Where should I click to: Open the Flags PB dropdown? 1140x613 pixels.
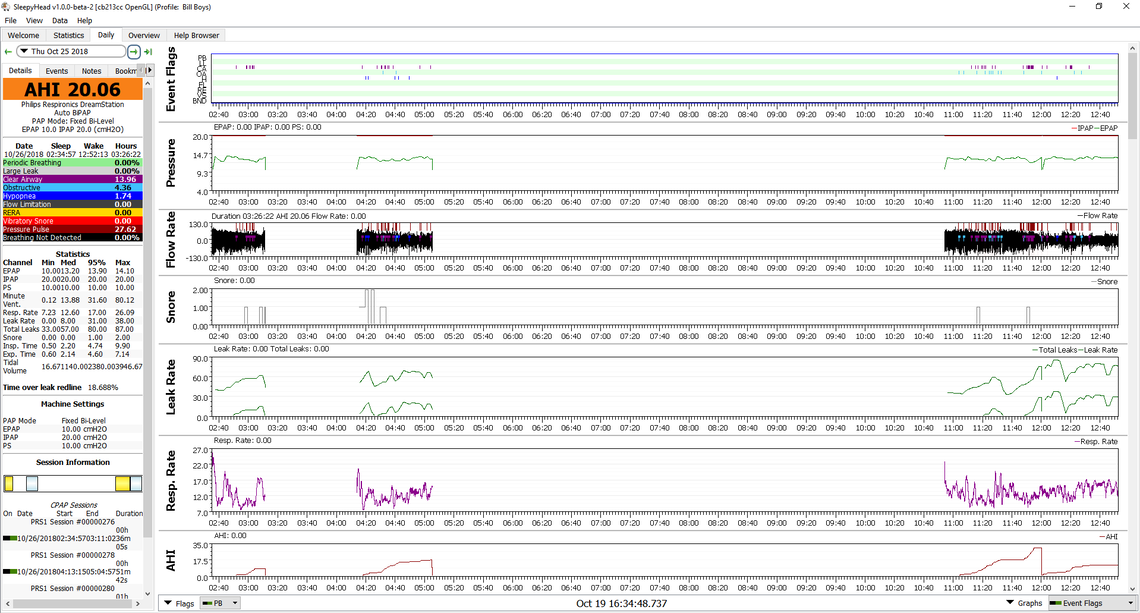(221, 603)
